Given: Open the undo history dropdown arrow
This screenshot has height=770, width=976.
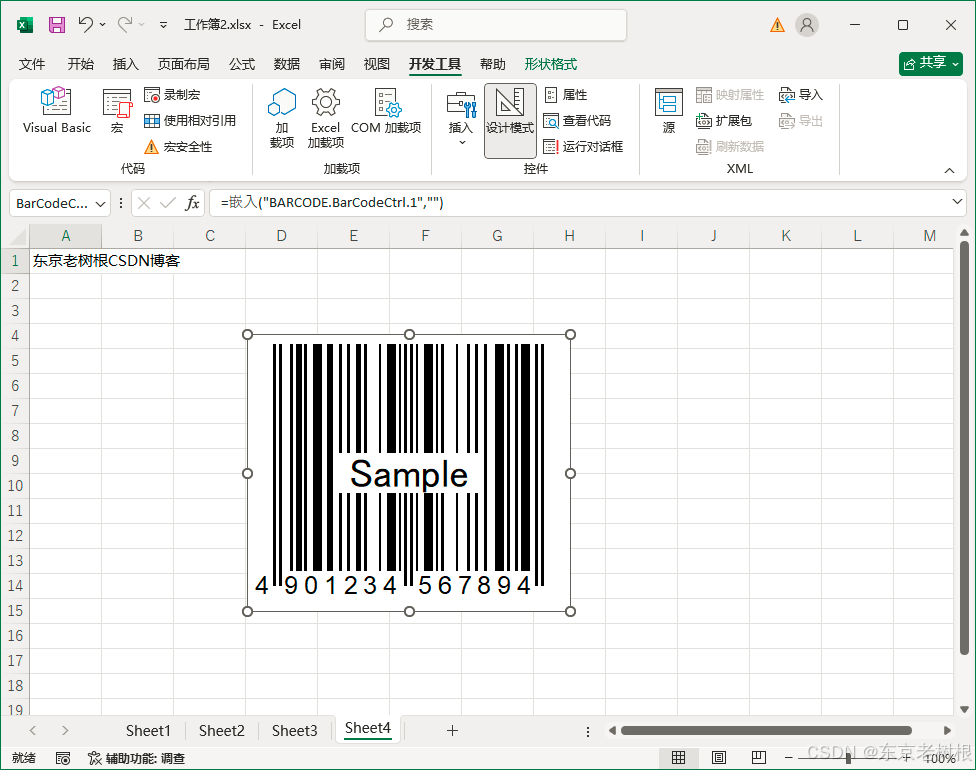Looking at the screenshot, I should coord(103,25).
